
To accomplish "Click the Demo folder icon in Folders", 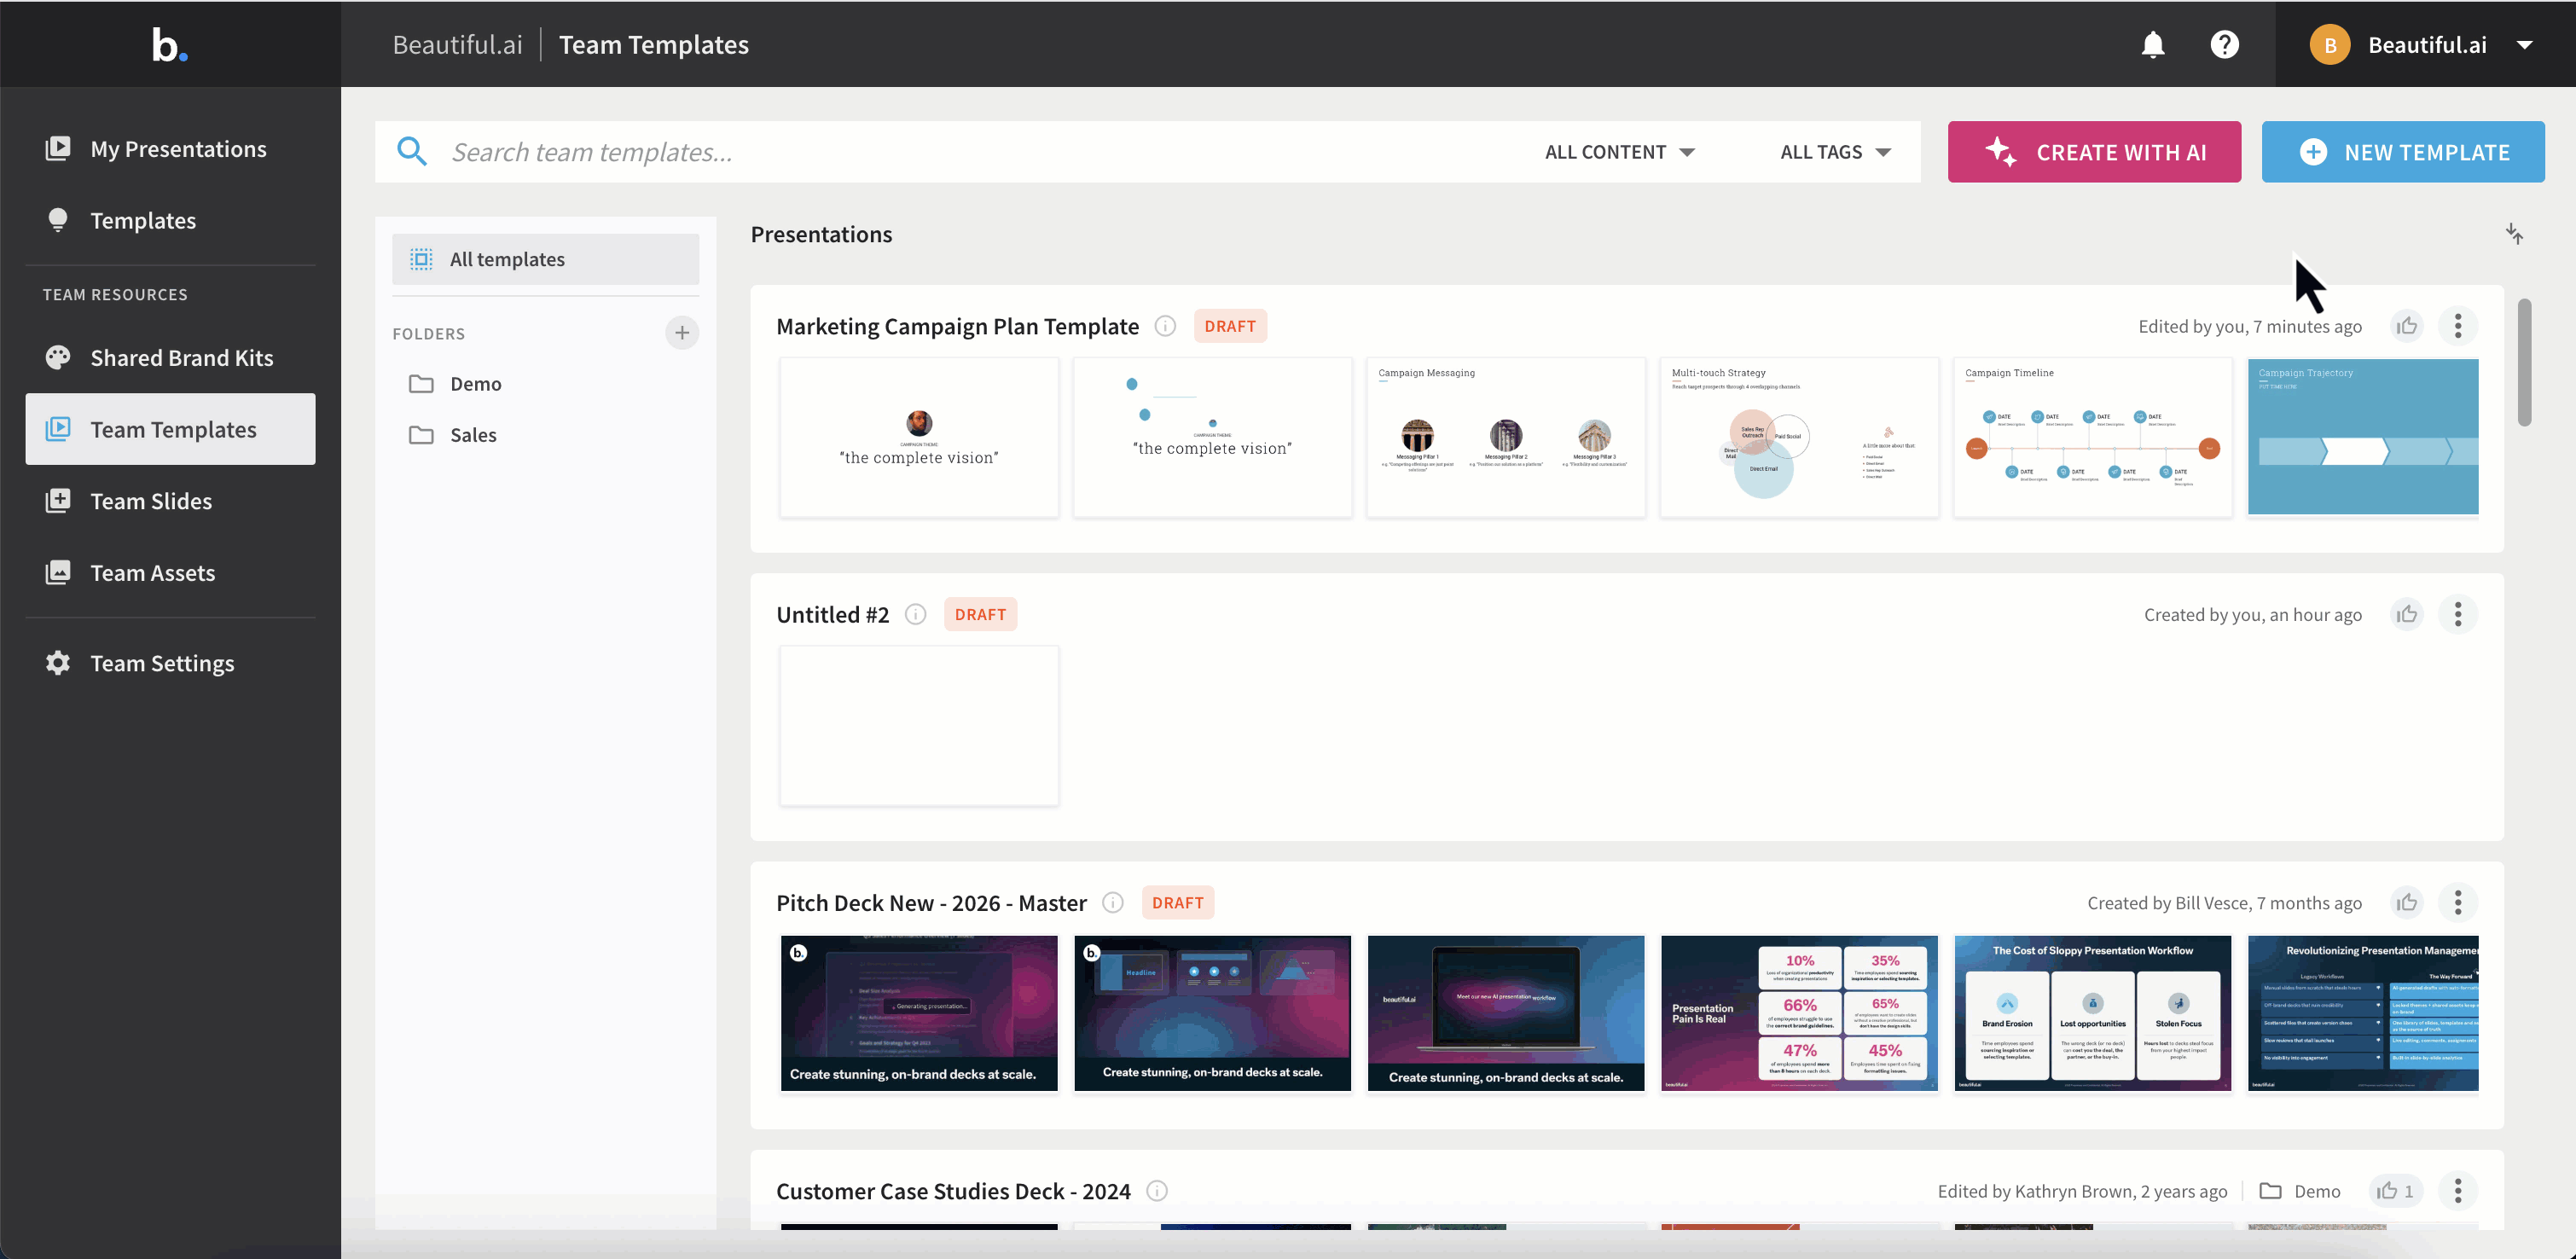I will [421, 384].
